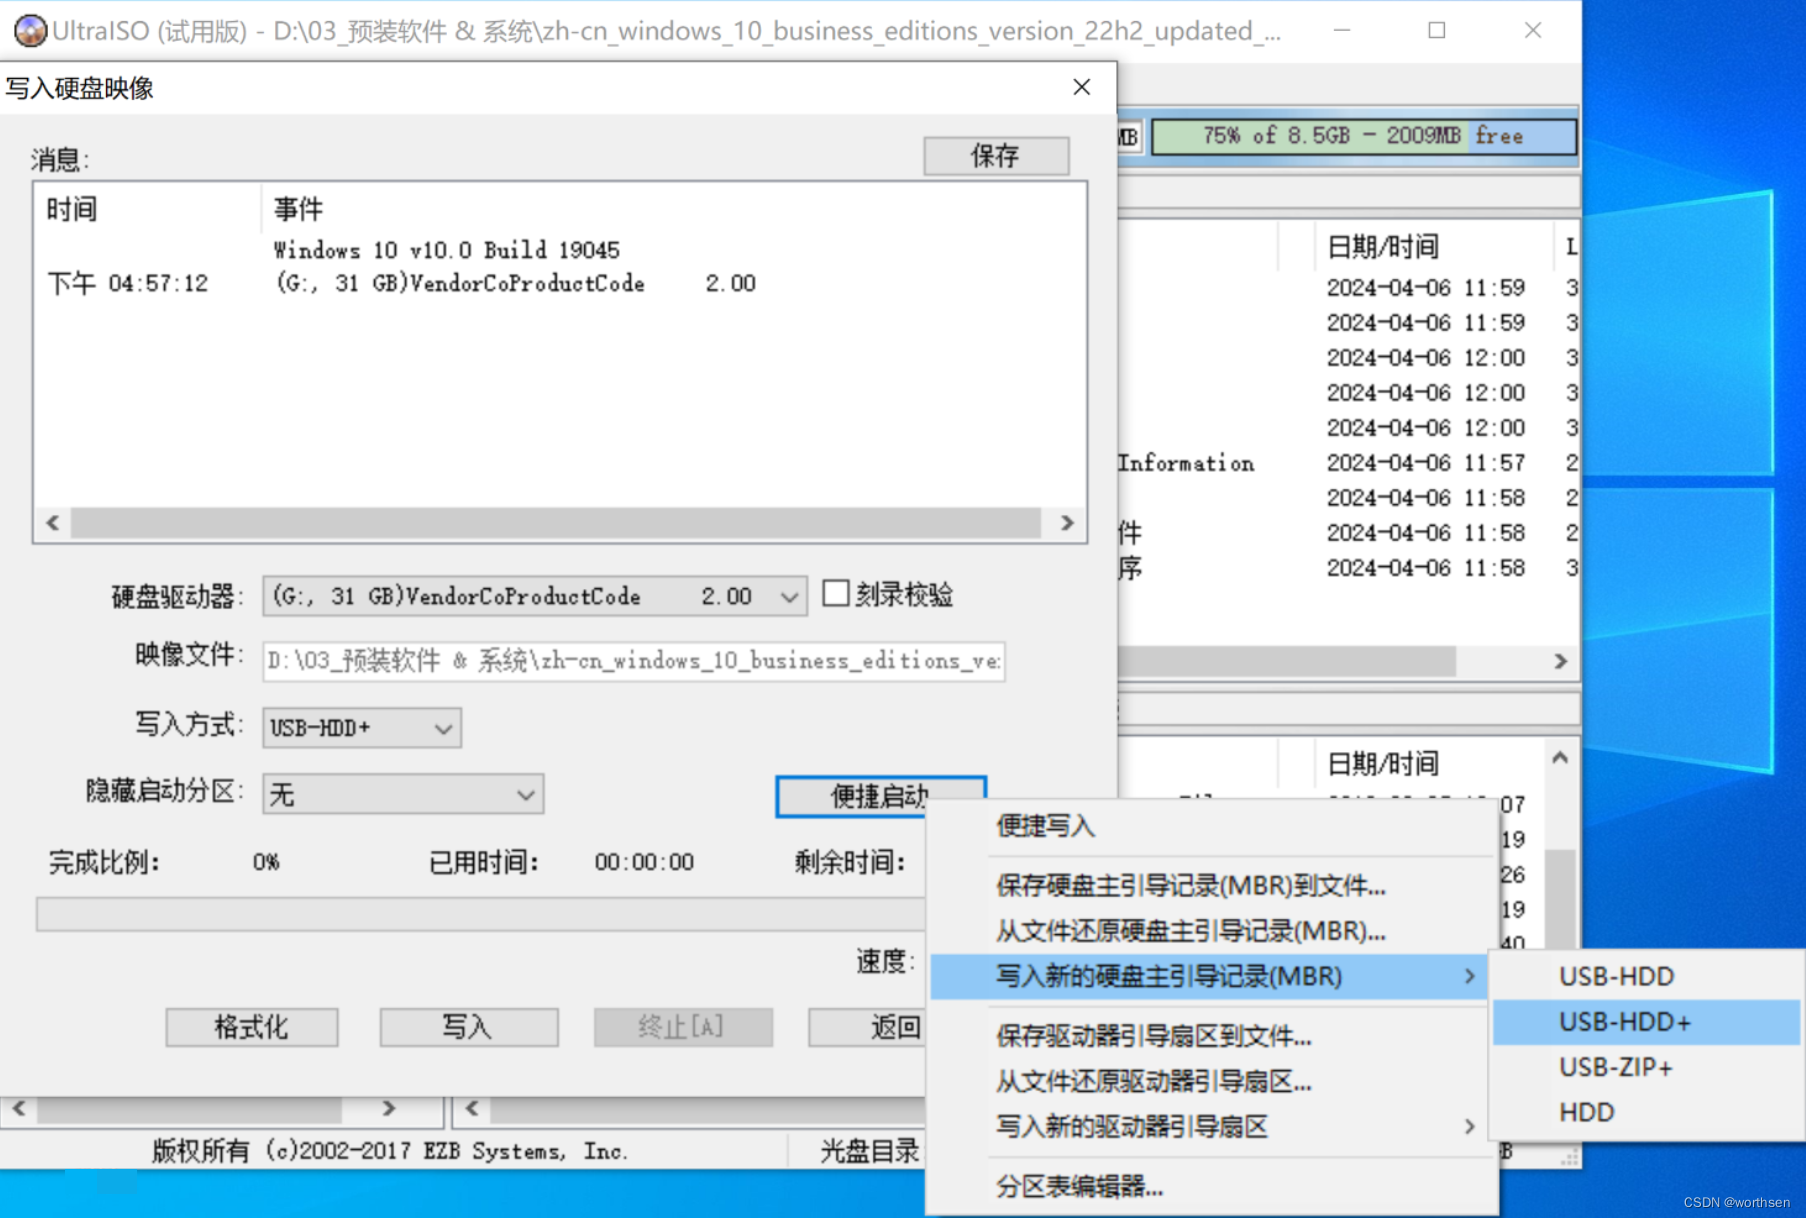Select 保存驱动器引导扇区到文件

coord(1210,1036)
